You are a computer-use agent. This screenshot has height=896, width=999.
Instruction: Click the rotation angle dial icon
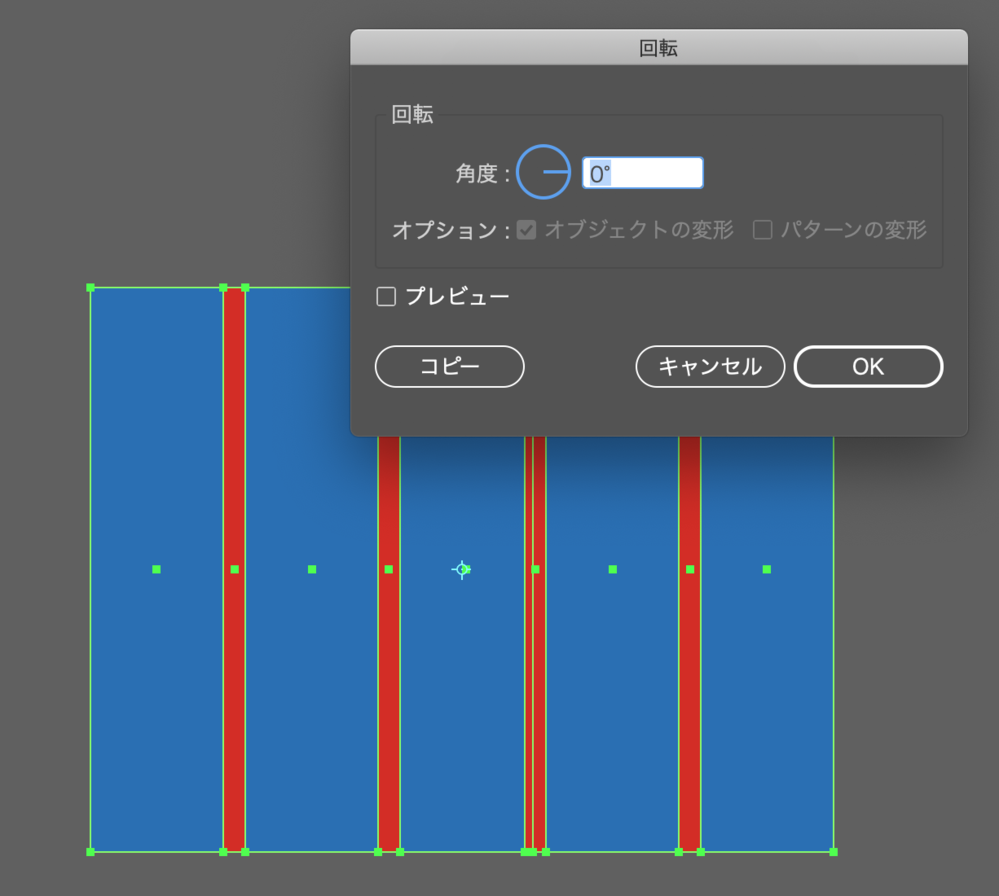click(543, 172)
